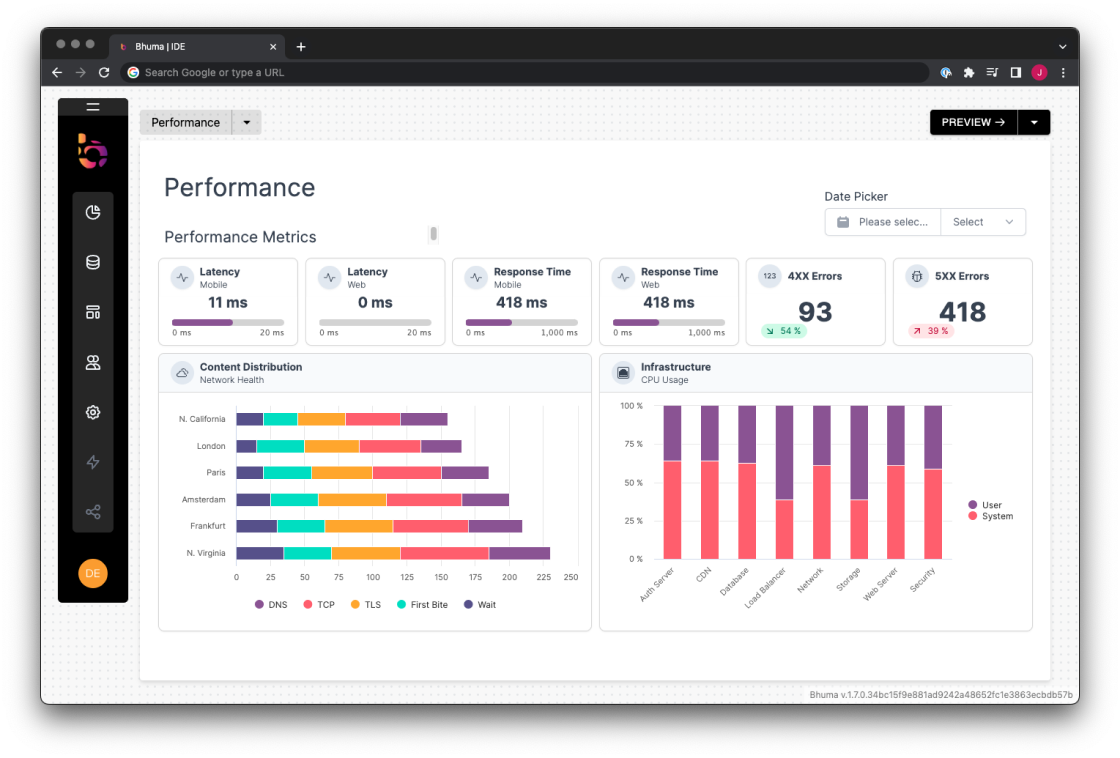This screenshot has height=758, width=1120.
Task: Click the Bhuma version string footer
Action: coord(941,694)
